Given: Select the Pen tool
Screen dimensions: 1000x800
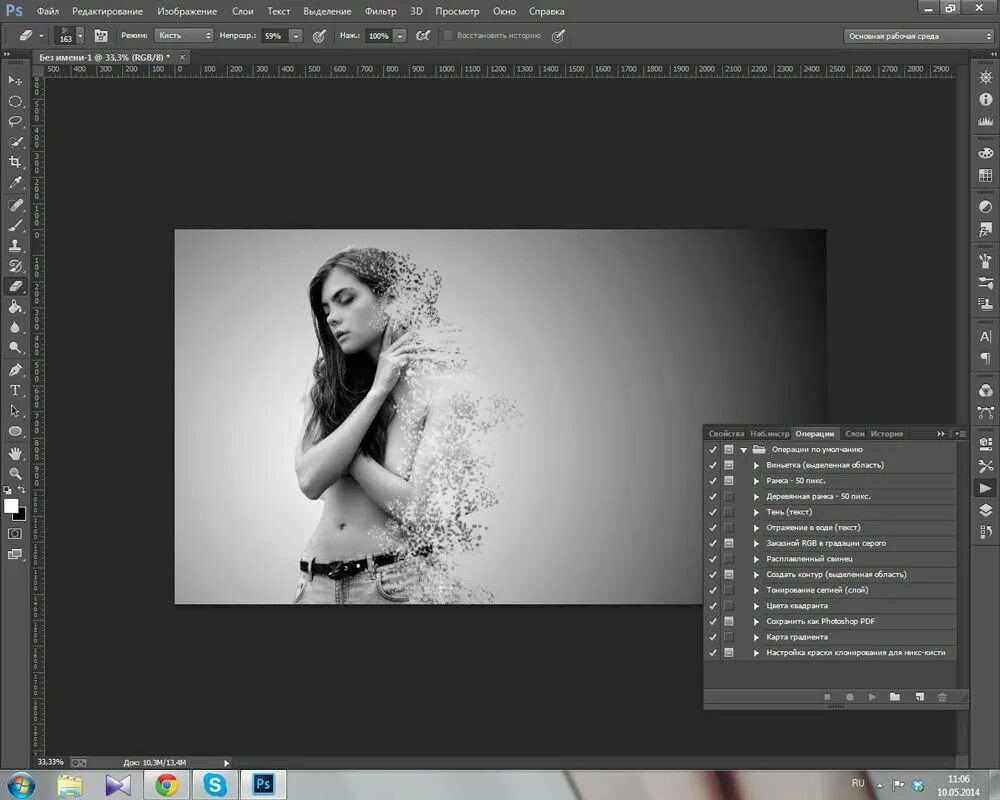Looking at the screenshot, I should [15, 370].
